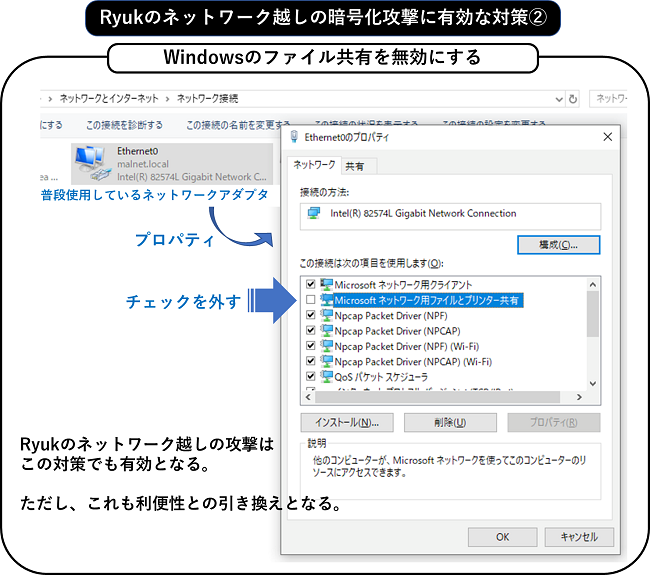
Task: Refresh the ネットワーク接続 address bar
Action: point(573,99)
